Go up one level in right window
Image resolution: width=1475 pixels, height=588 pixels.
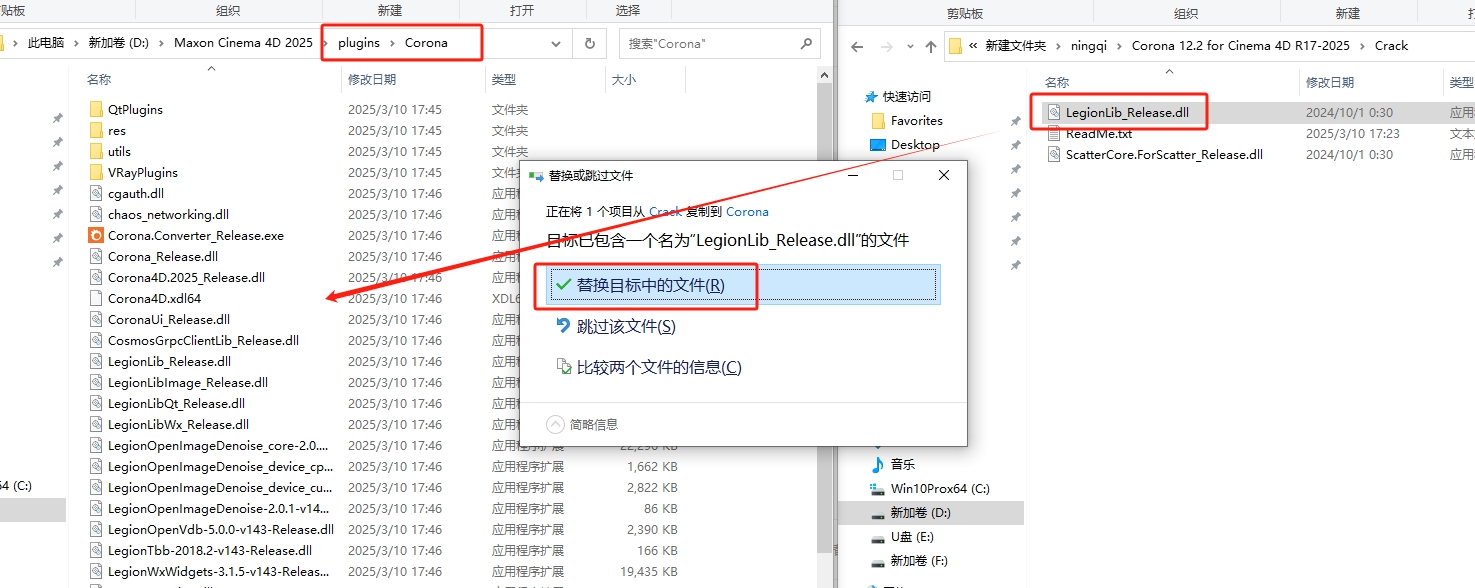931,45
